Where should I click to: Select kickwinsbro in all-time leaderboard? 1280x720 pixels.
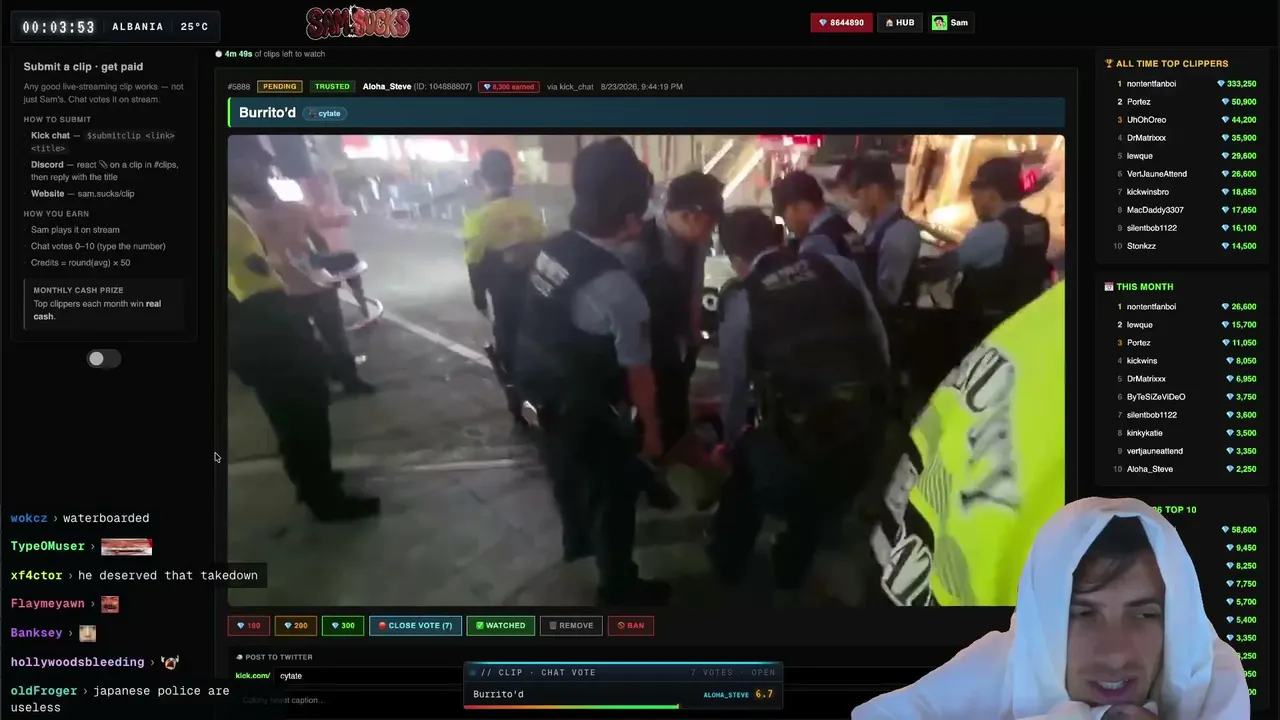point(1148,192)
